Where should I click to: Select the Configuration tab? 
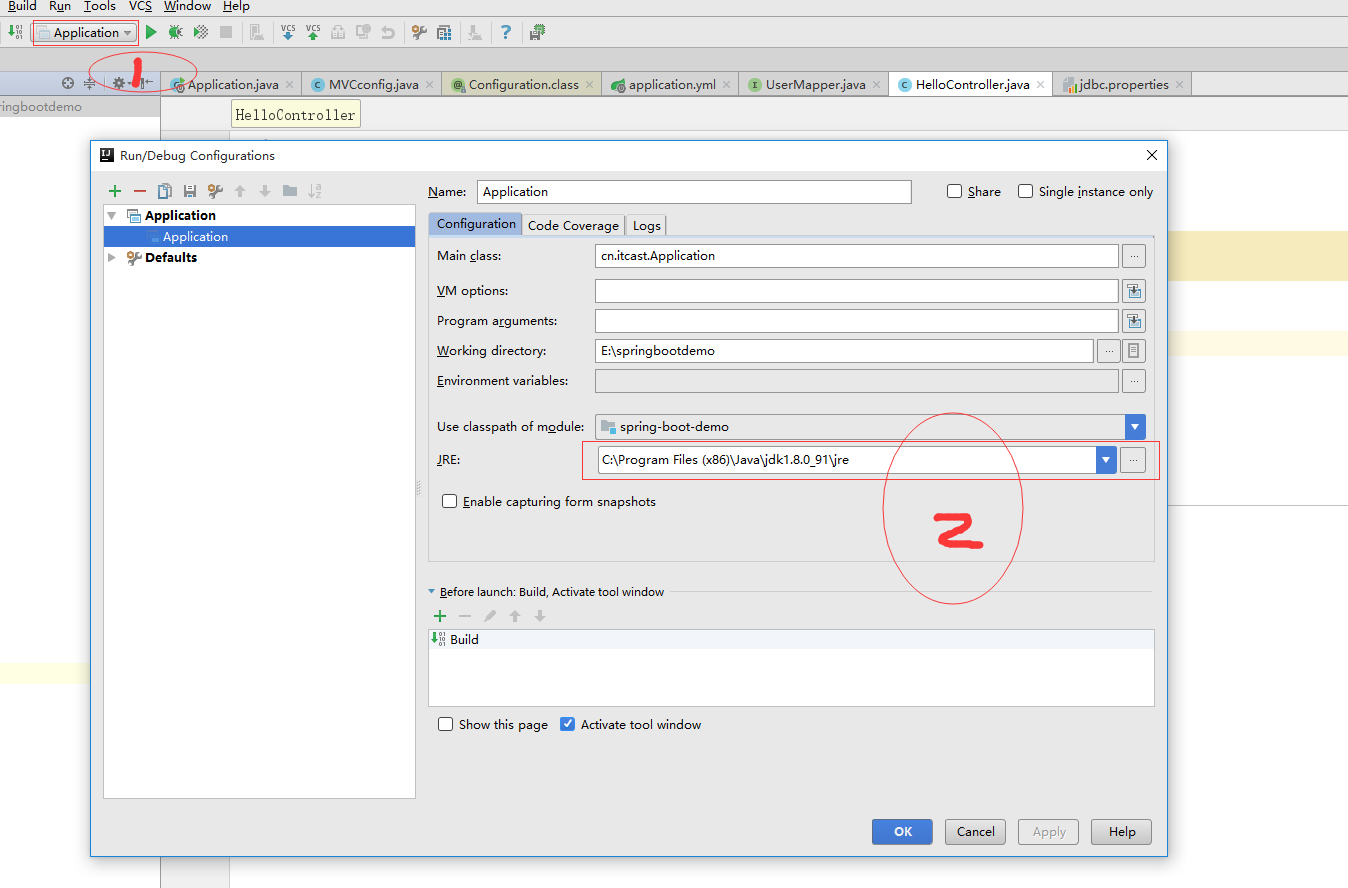(476, 224)
